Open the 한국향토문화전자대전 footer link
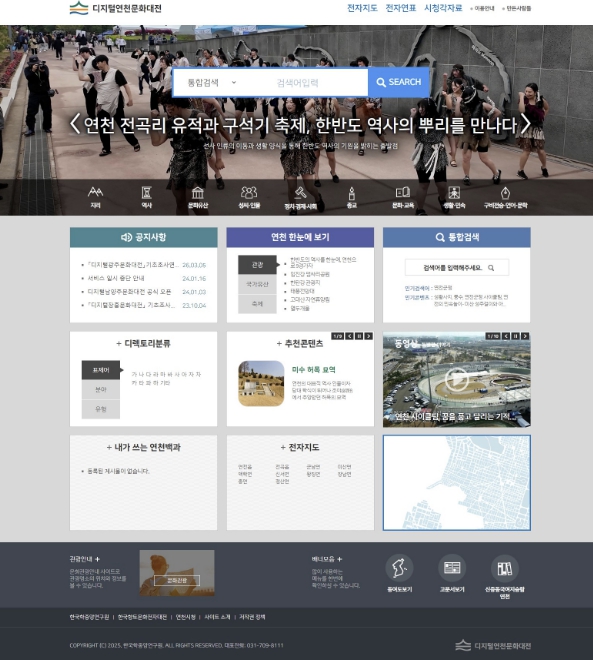 click(142, 617)
